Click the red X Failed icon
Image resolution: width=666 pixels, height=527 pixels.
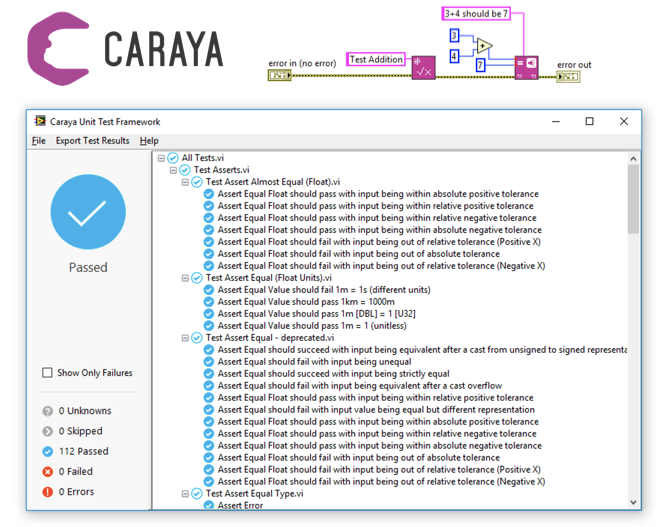pyautogui.click(x=48, y=472)
